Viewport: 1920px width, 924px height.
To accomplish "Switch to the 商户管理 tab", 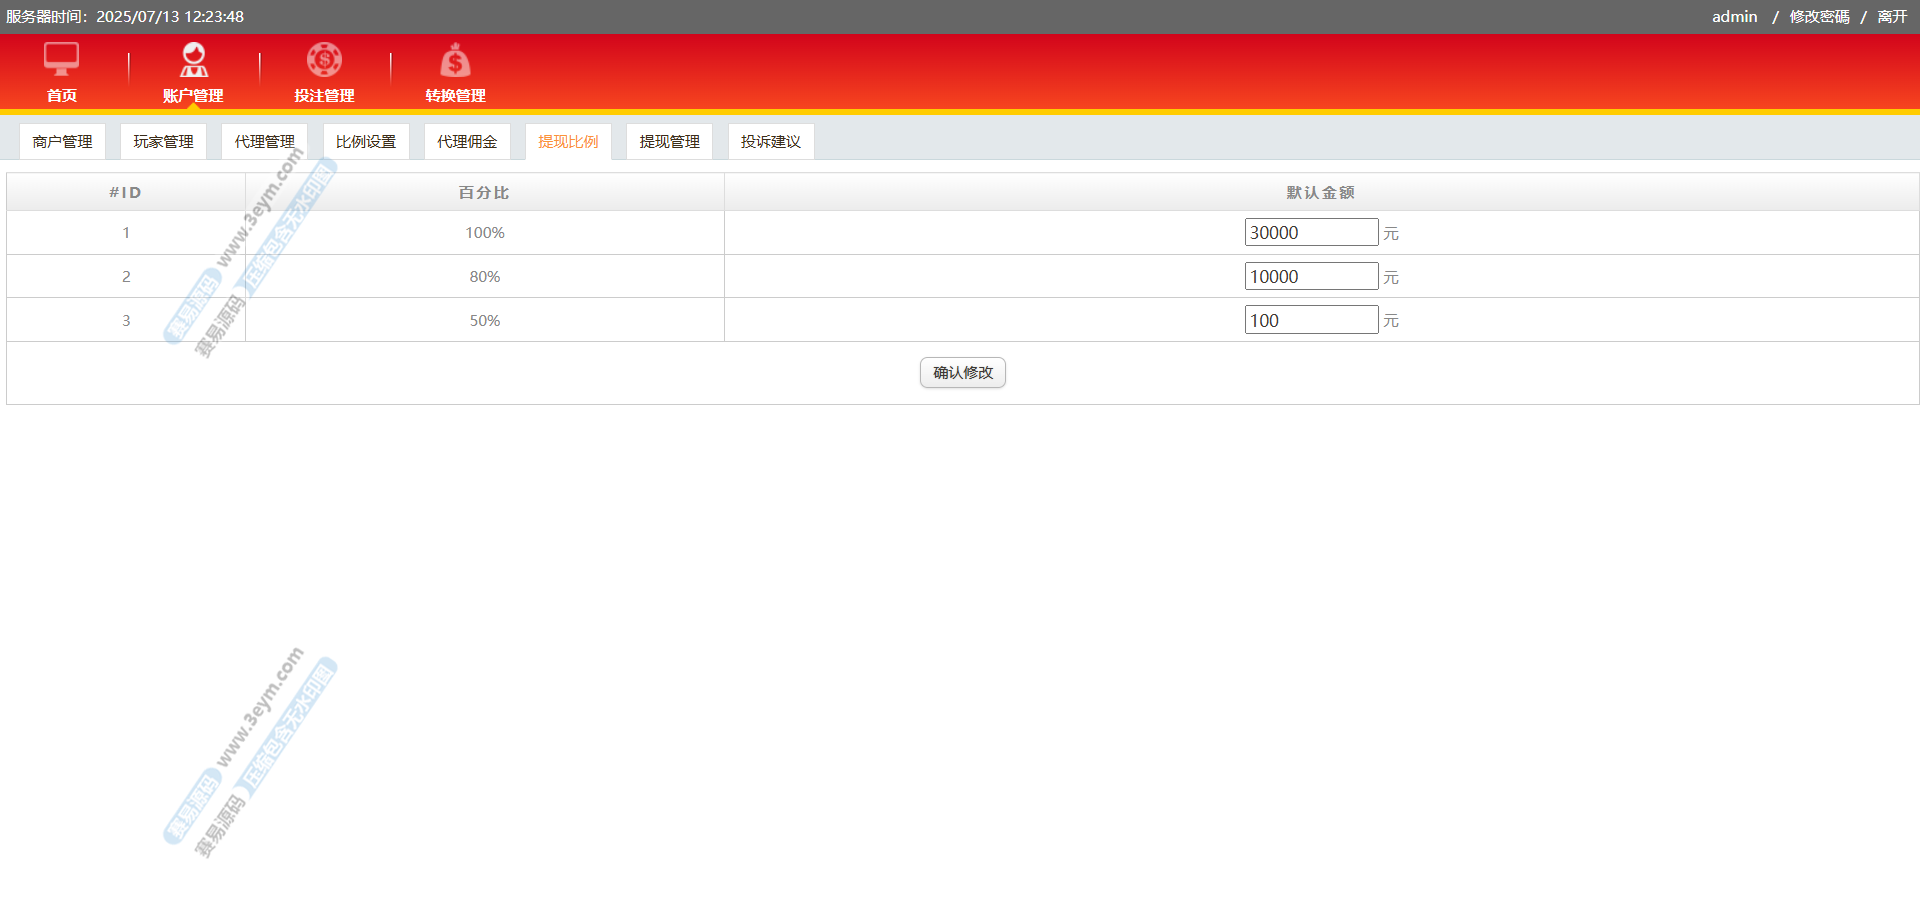I will click(x=62, y=142).
